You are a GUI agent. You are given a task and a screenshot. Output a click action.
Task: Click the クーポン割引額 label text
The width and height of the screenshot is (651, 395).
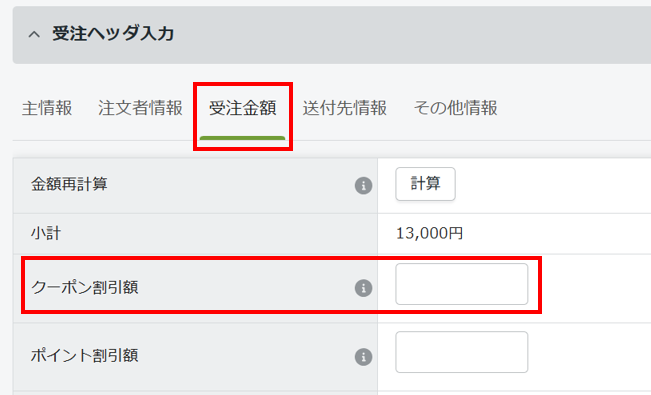click(x=85, y=287)
